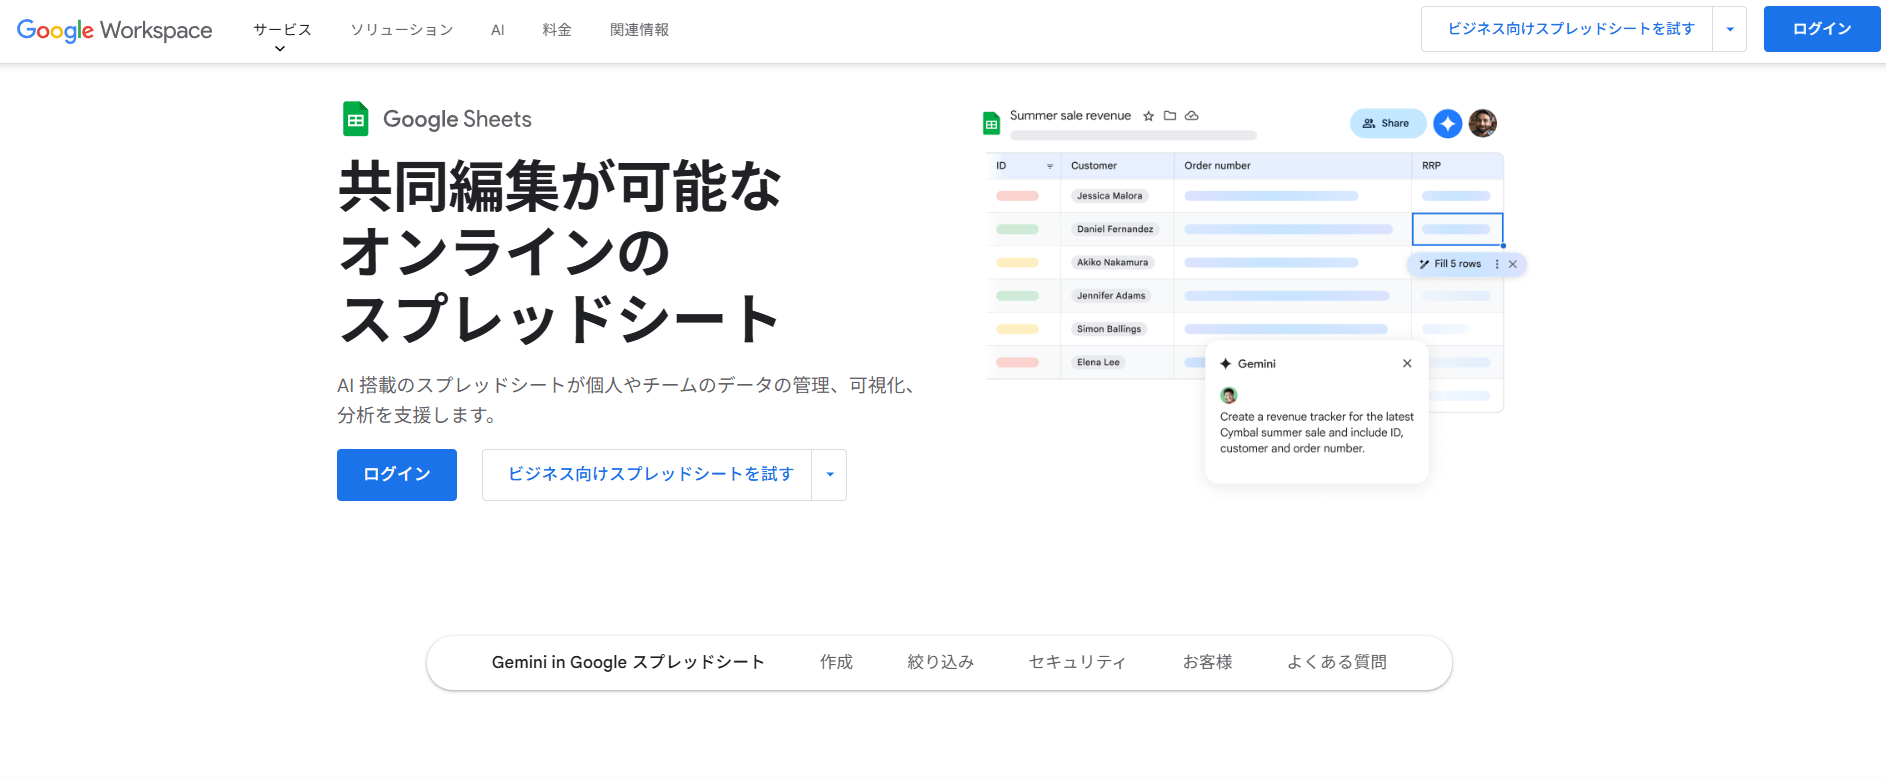Click the Jennifer Adams customer chip
This screenshot has width=1886, height=781.
pyautogui.click(x=1111, y=296)
